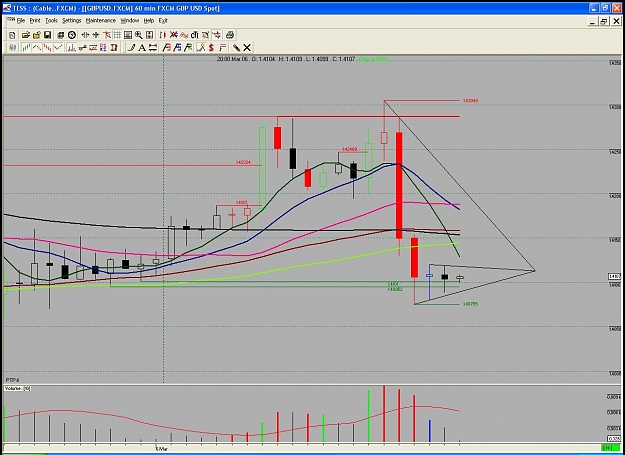Click the new document icon
The height and width of the screenshot is (455, 625).
pos(12,35)
